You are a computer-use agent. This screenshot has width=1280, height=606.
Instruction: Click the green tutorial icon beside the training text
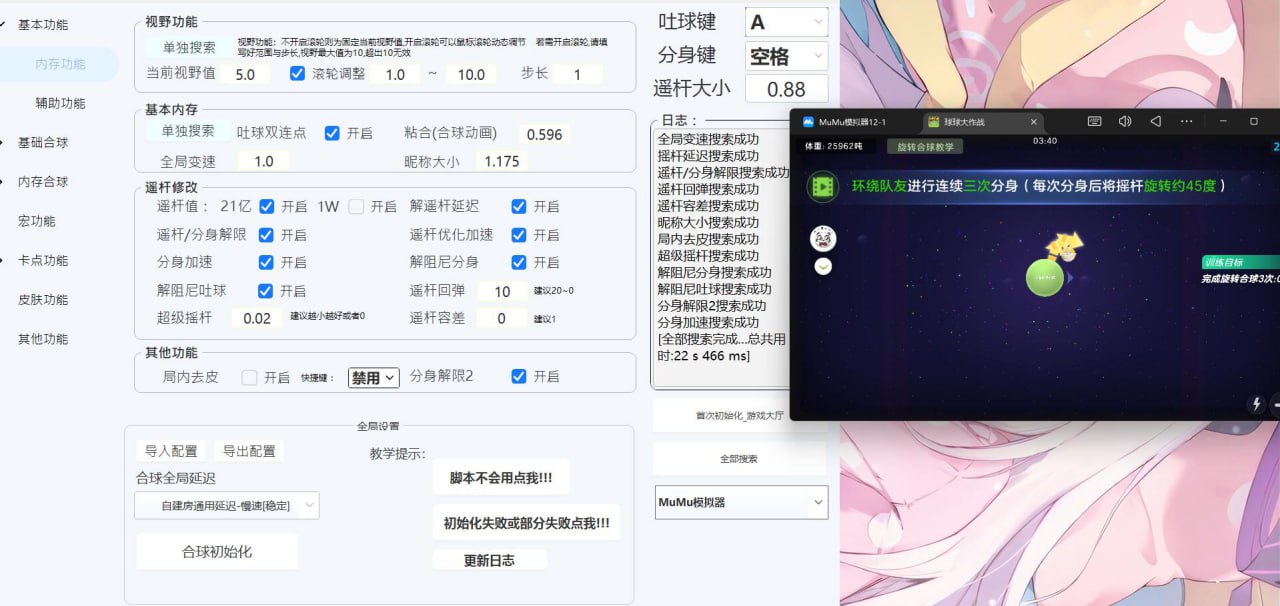pos(823,186)
